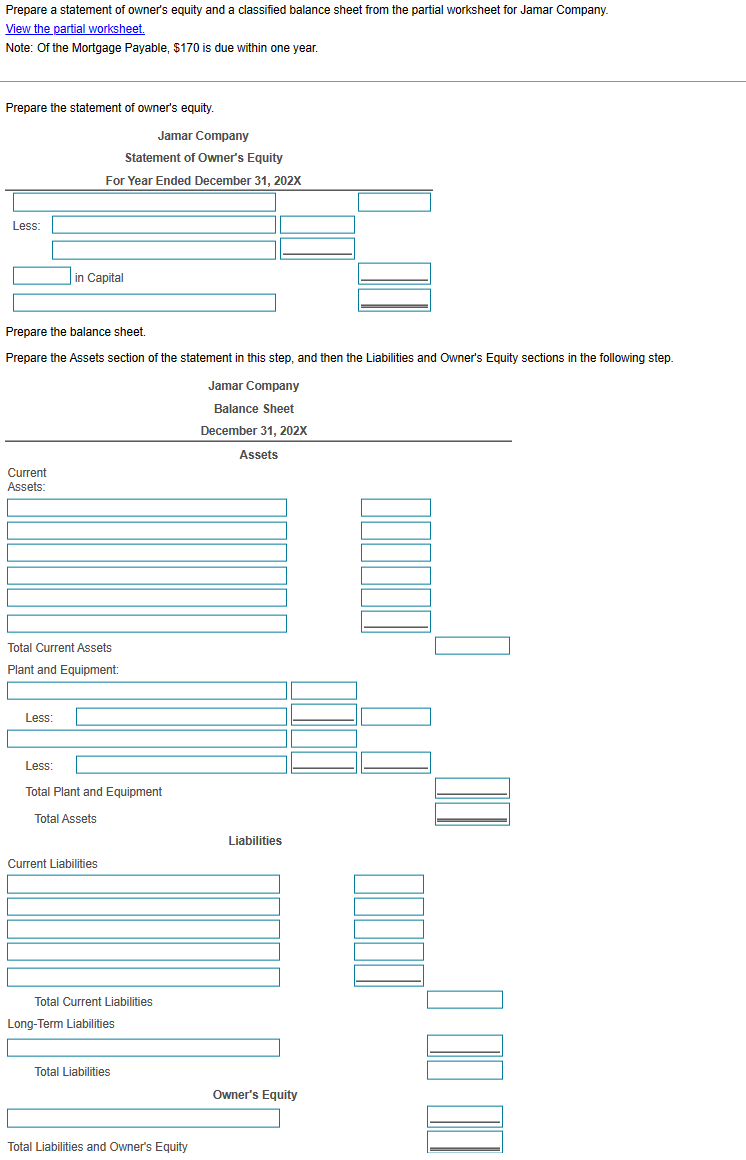The height and width of the screenshot is (1160, 746).
Task: Click the Total Current Assets amount field
Action: coord(471,645)
